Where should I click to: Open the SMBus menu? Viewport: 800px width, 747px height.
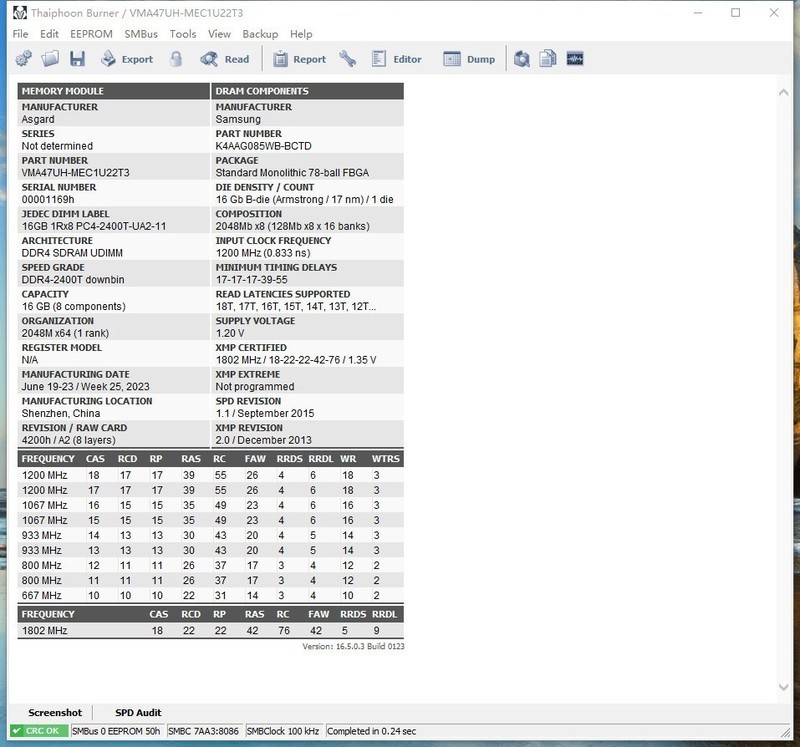point(141,34)
